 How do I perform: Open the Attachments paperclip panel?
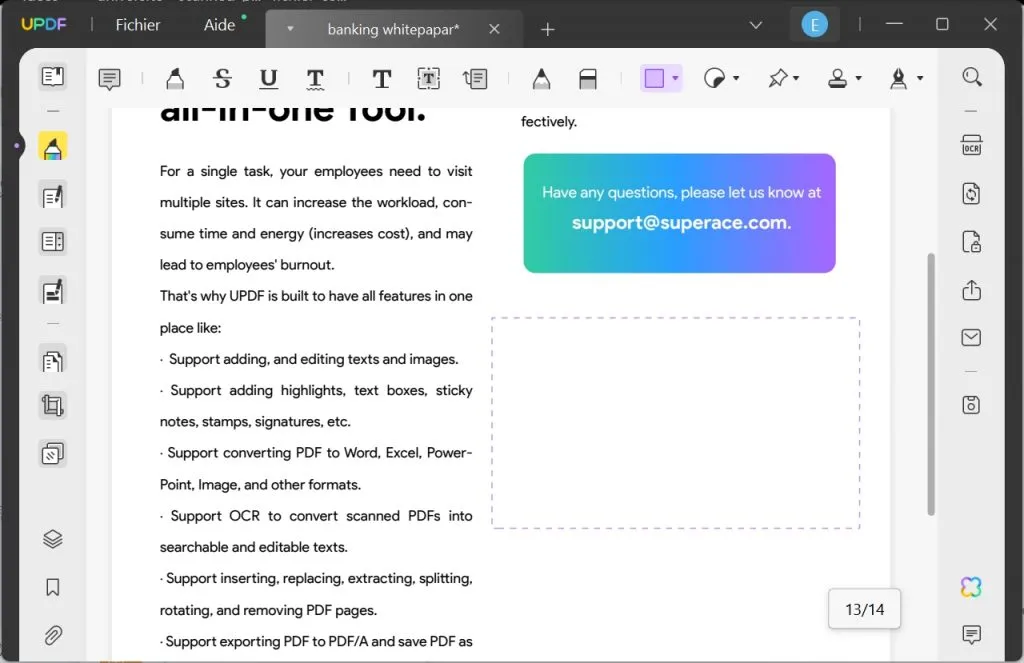[x=52, y=635]
